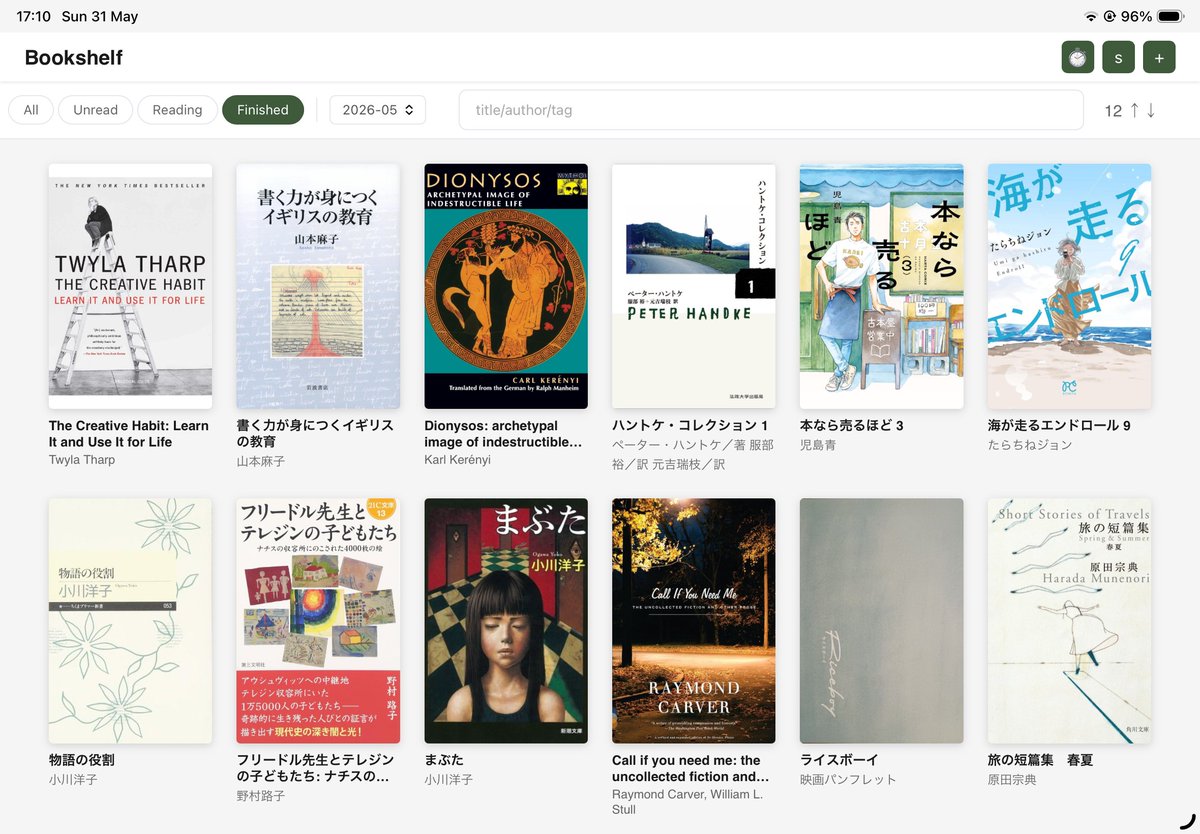Viewport: 1200px width, 834px height.
Task: Click the author name たらちねジョン
Action: click(1030, 445)
